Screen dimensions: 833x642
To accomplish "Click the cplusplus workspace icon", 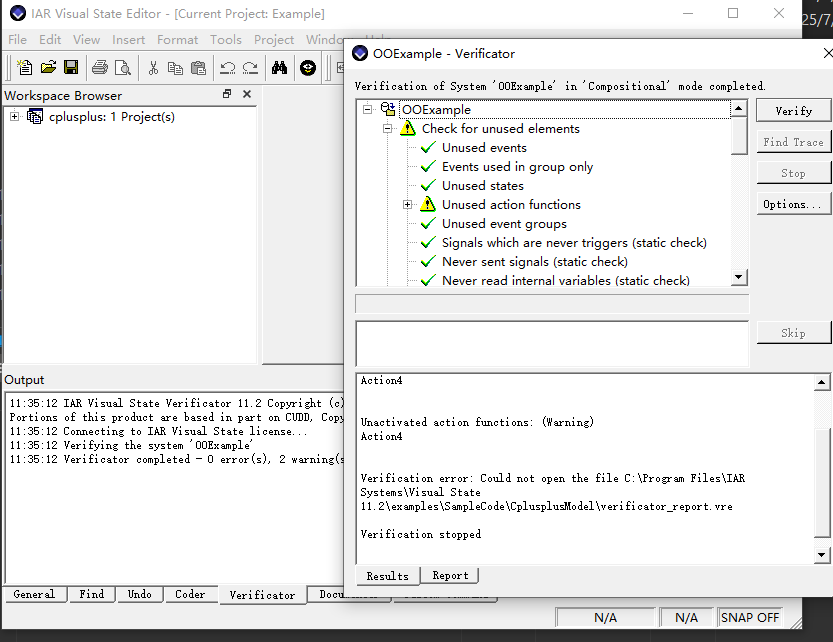I will (x=35, y=116).
